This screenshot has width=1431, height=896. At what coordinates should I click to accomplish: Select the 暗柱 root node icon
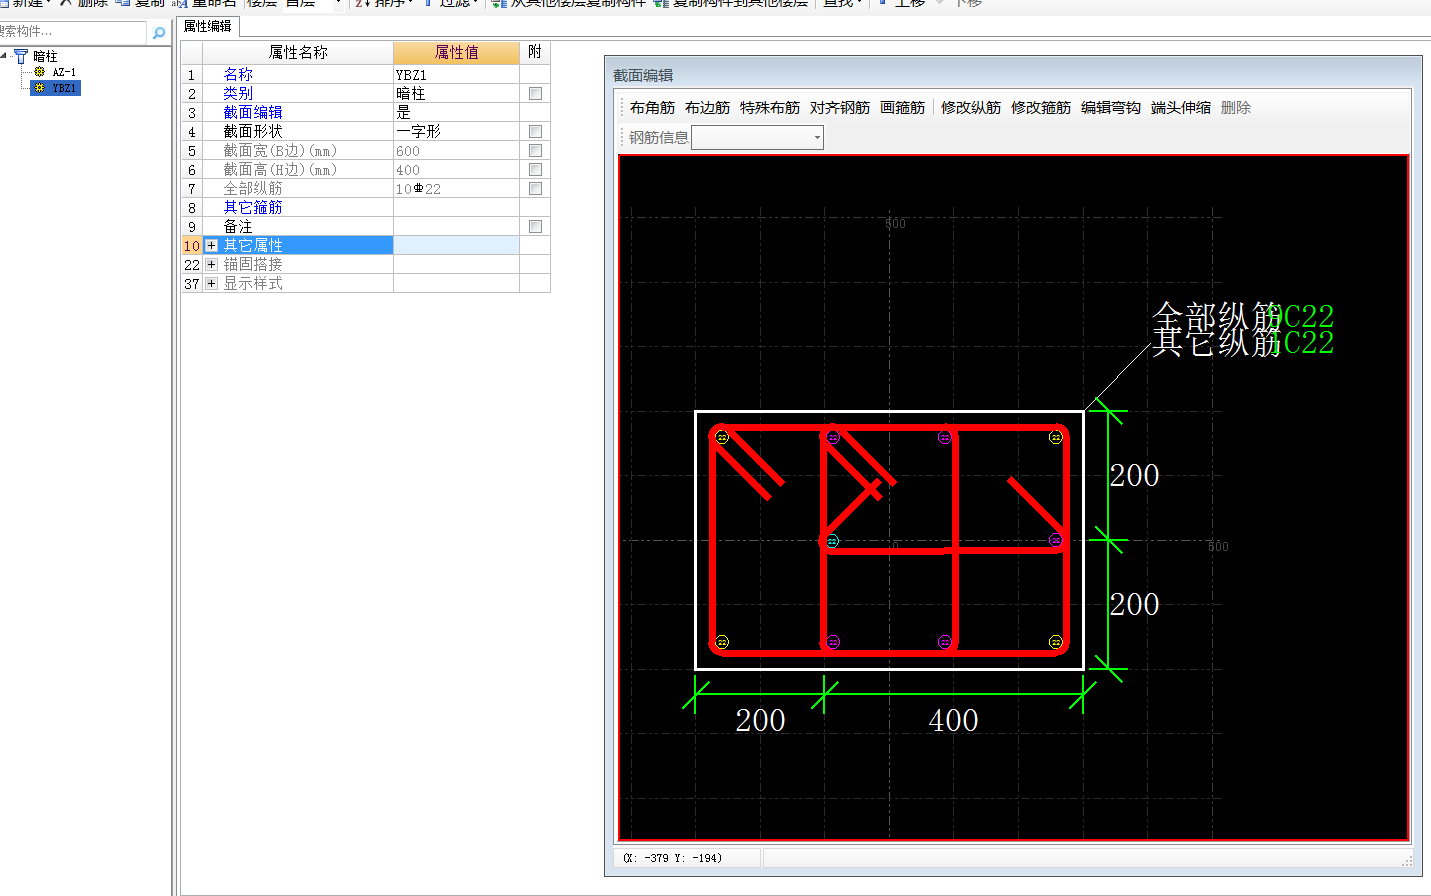[21, 57]
